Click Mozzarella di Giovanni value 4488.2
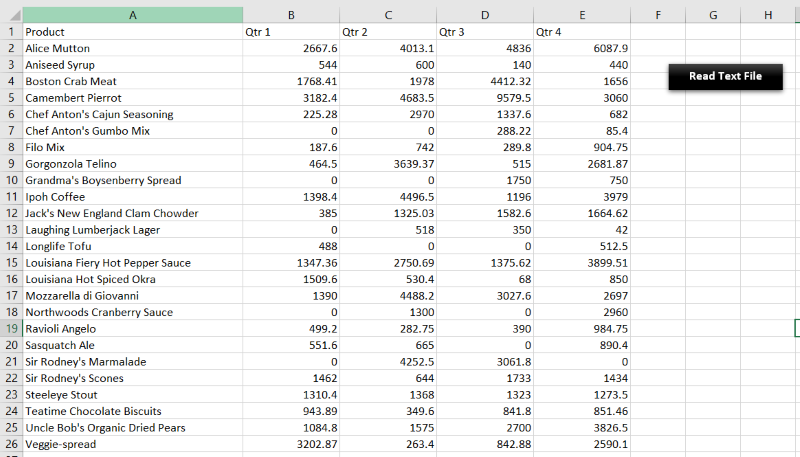The image size is (800, 457). click(x=388, y=296)
